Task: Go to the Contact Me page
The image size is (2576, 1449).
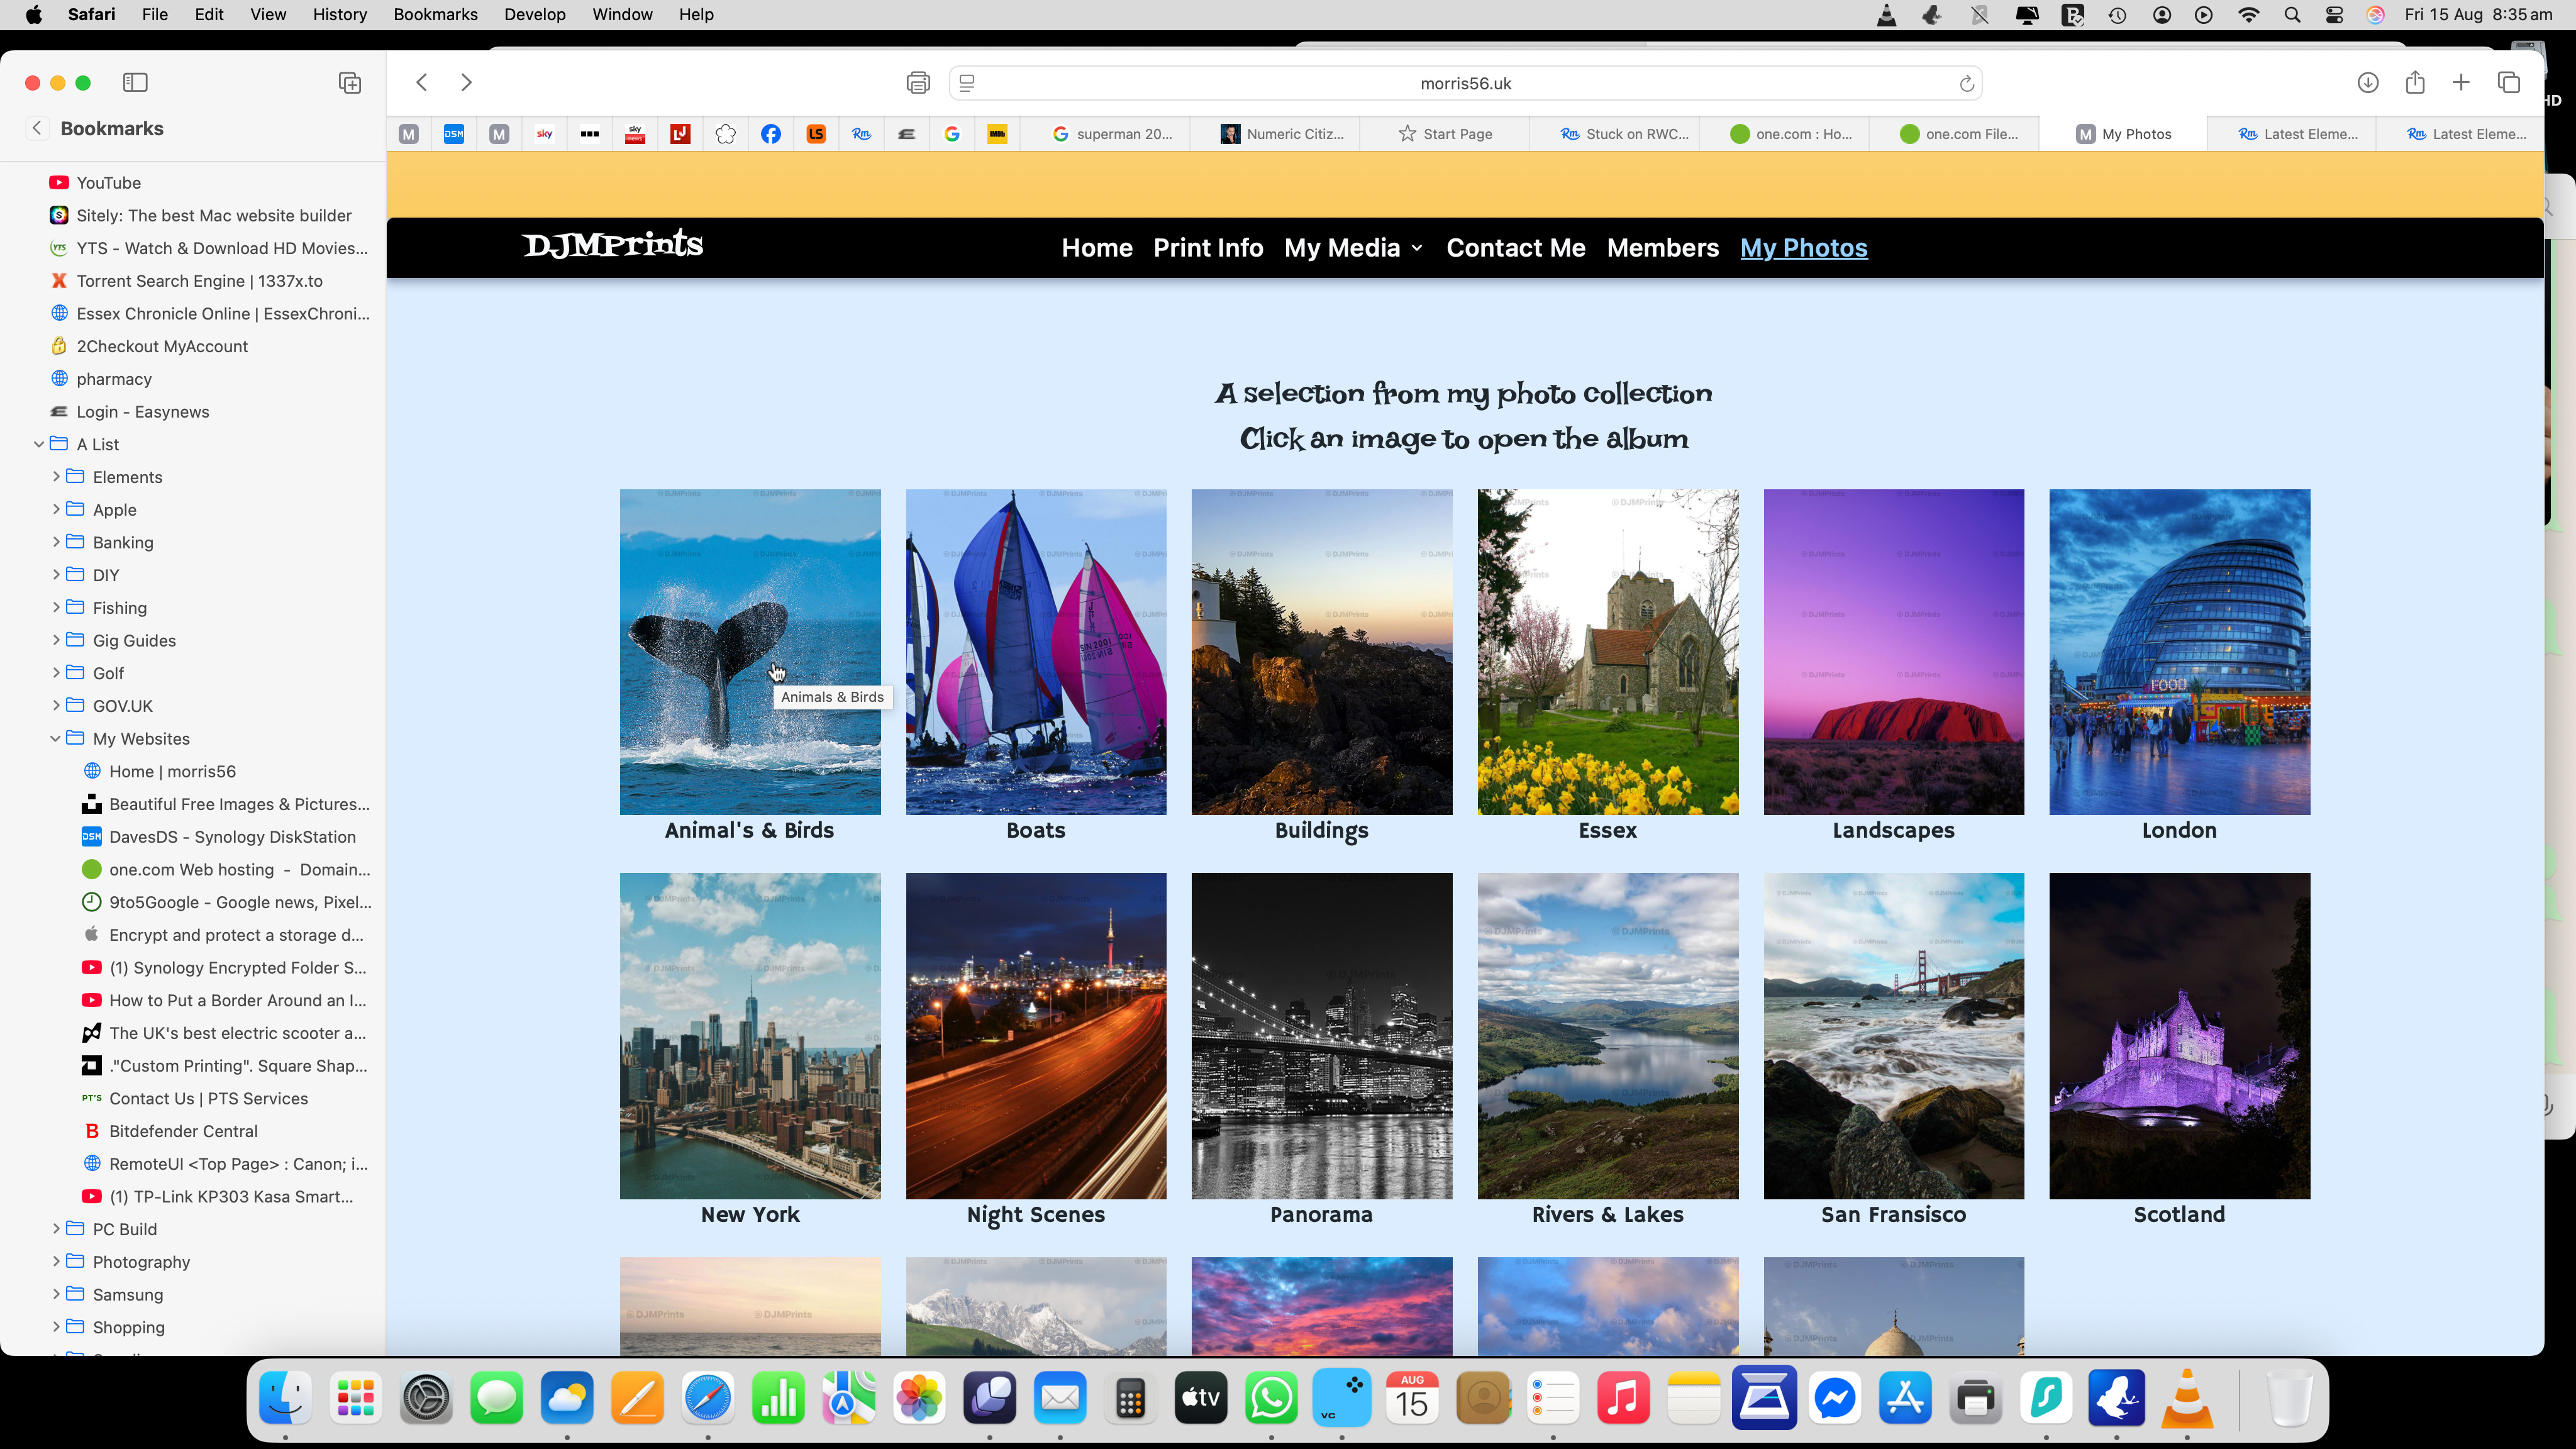Action: click(1516, 248)
